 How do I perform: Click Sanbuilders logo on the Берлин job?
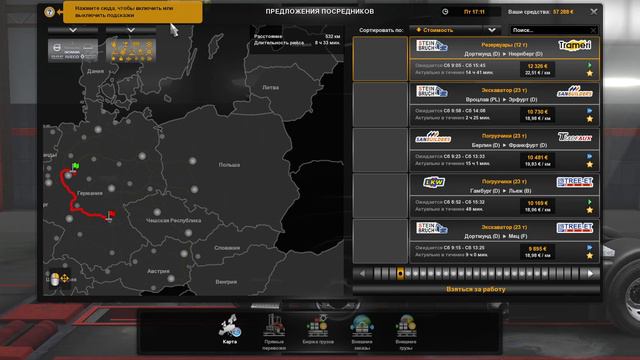click(x=433, y=137)
